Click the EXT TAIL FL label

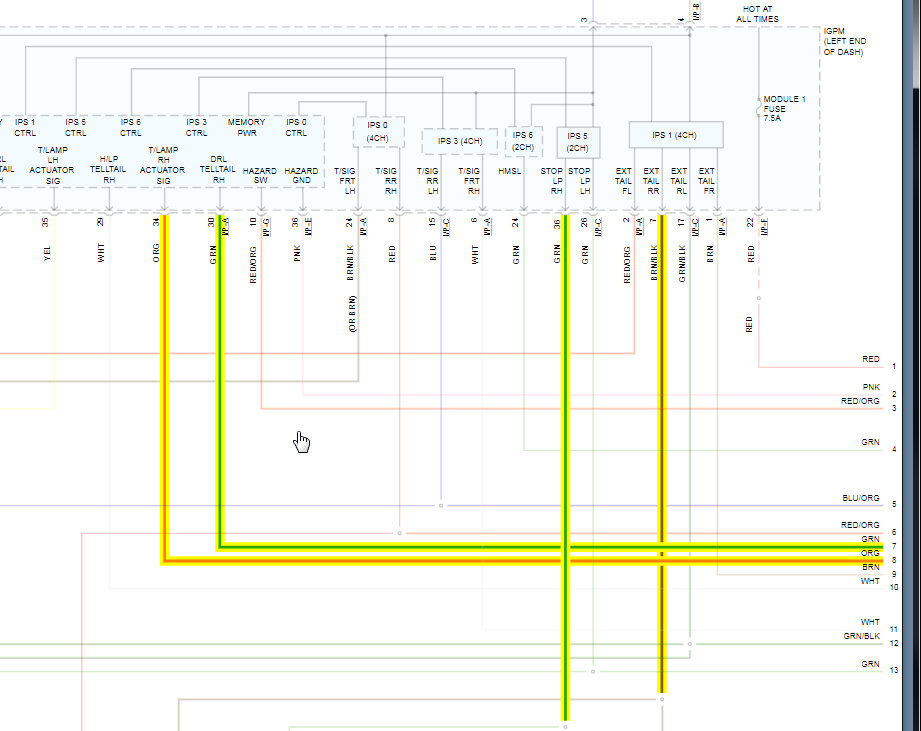tap(624, 181)
